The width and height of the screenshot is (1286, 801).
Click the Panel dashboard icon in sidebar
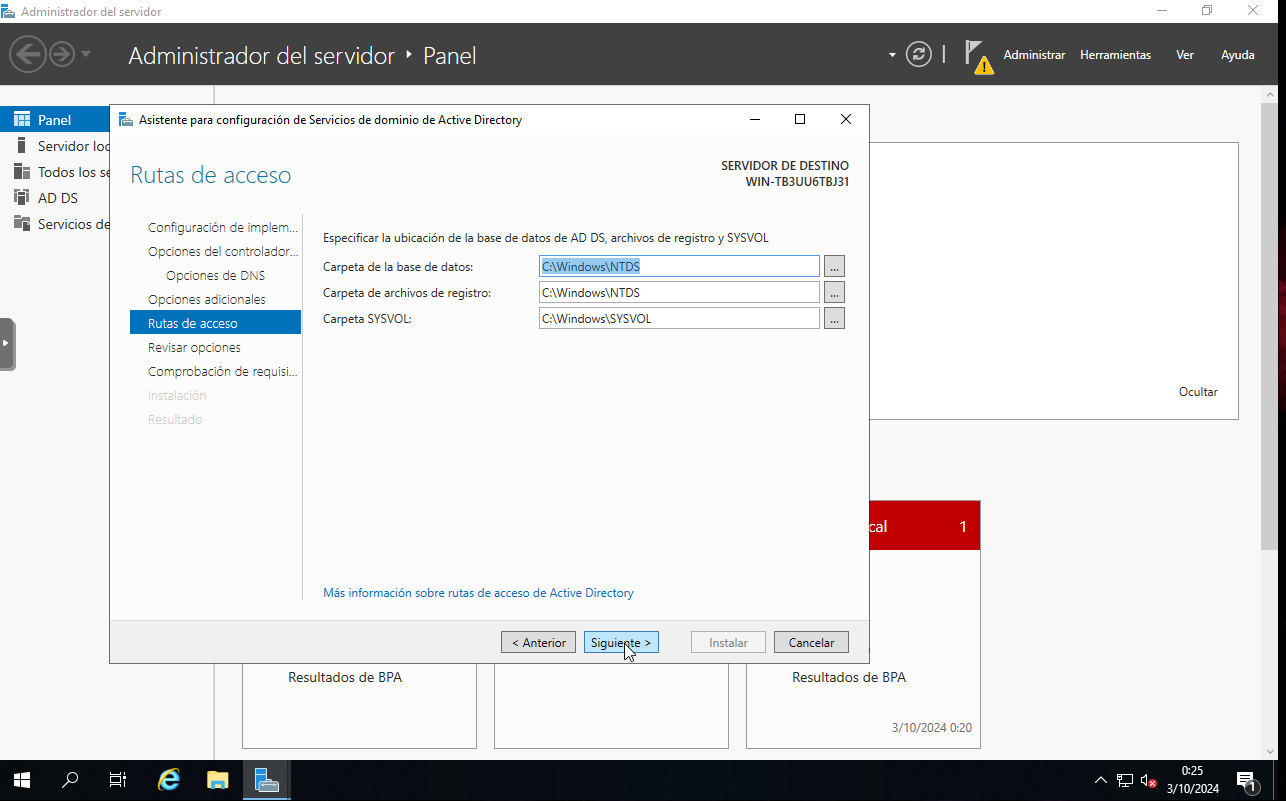[22, 120]
